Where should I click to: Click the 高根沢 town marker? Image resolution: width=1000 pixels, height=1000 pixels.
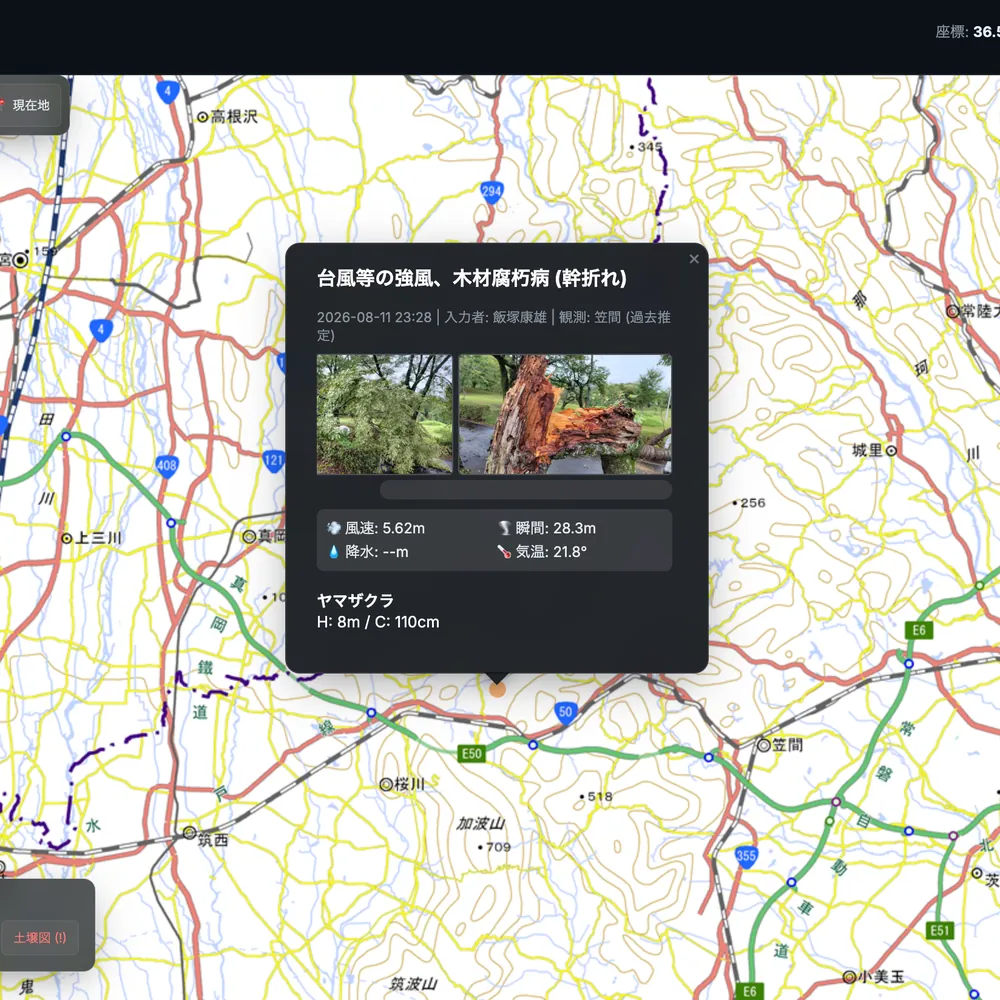202,117
